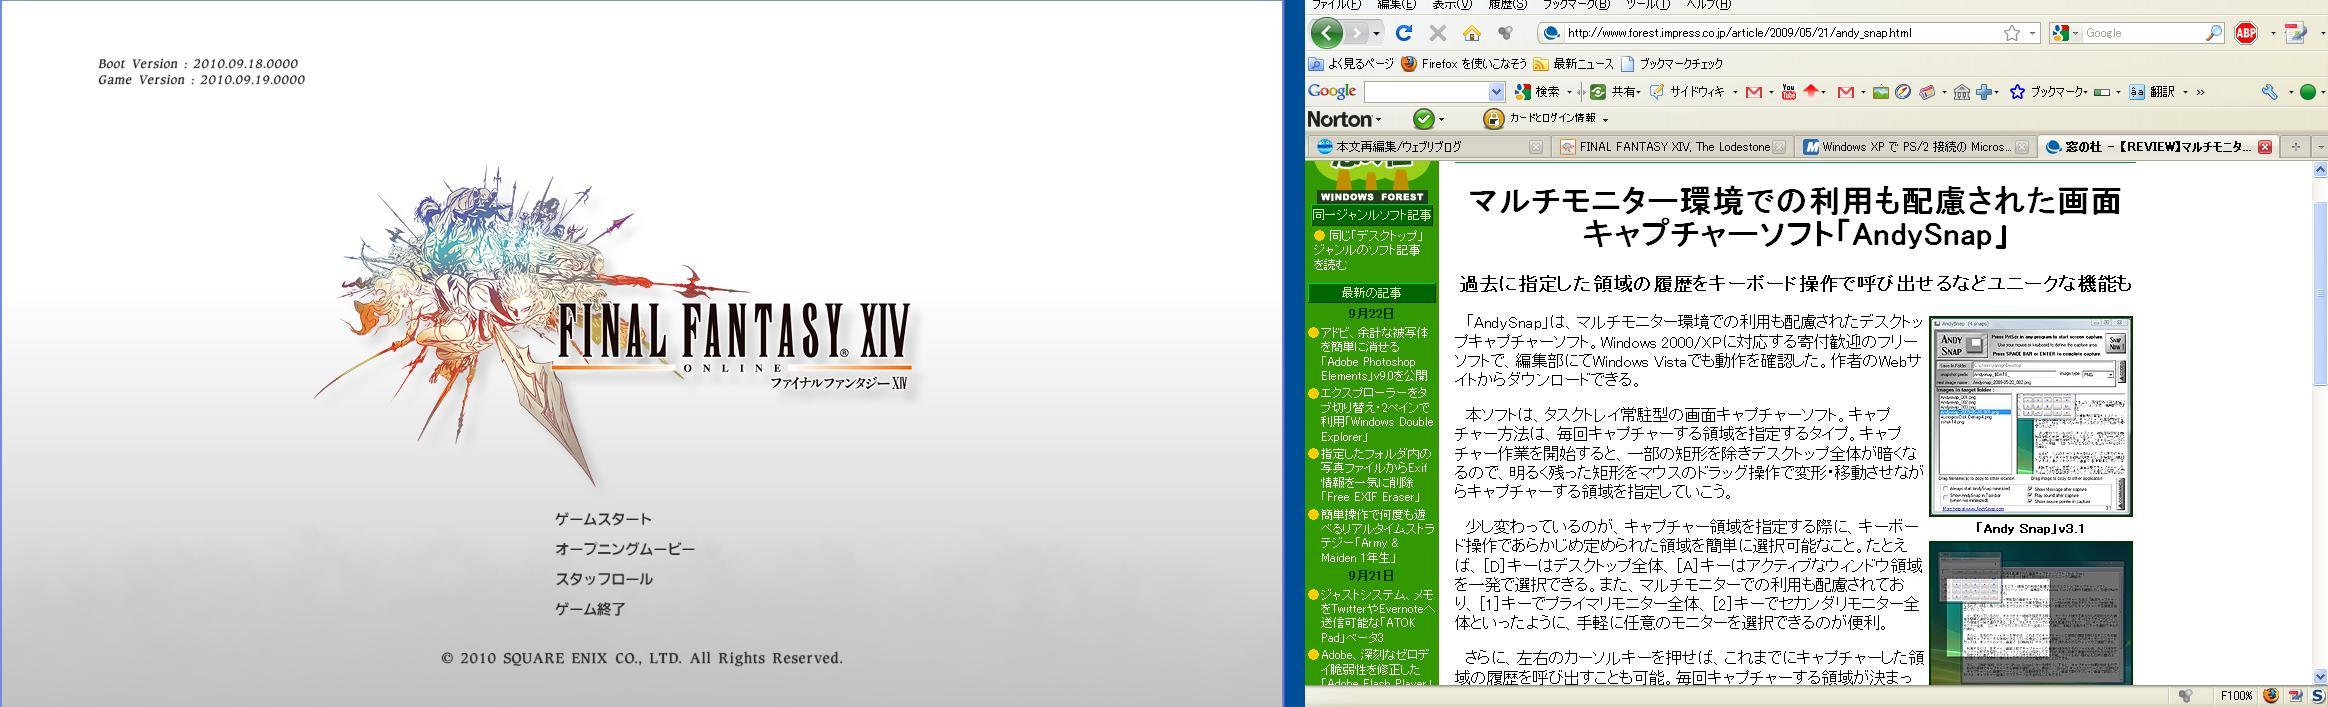
Task: Click the Sidewiki pencil icon
Action: pos(1657,91)
